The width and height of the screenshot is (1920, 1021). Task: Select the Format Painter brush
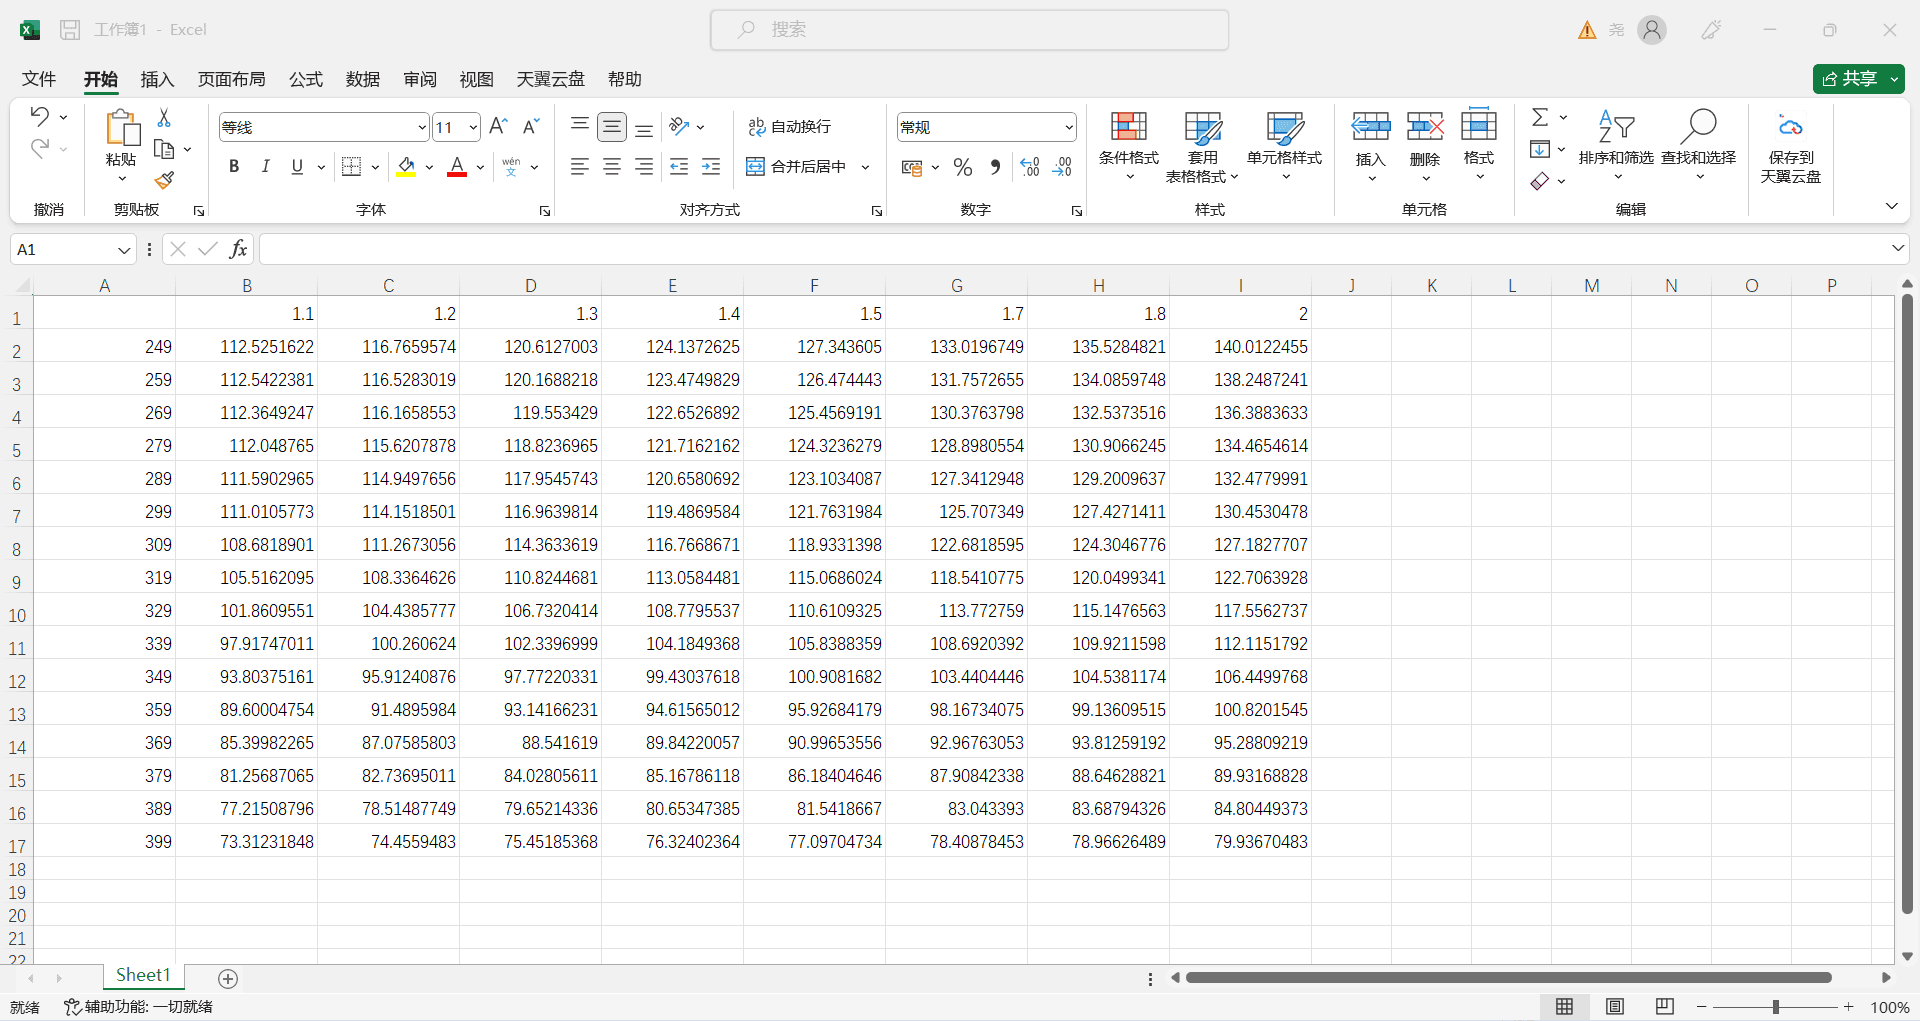click(x=164, y=180)
